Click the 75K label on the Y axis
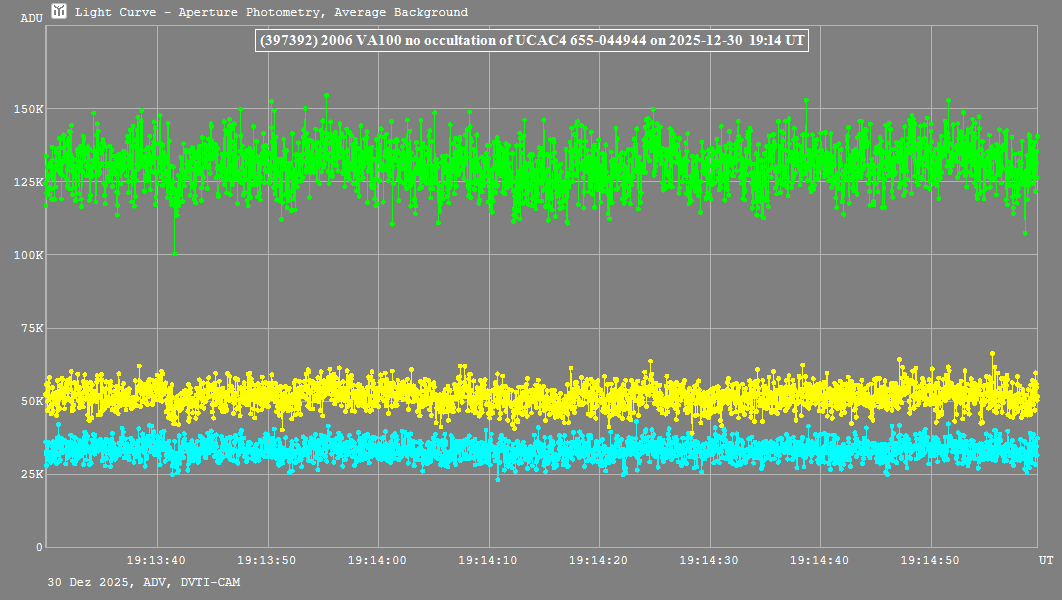Image resolution: width=1062 pixels, height=600 pixels. pos(30,328)
